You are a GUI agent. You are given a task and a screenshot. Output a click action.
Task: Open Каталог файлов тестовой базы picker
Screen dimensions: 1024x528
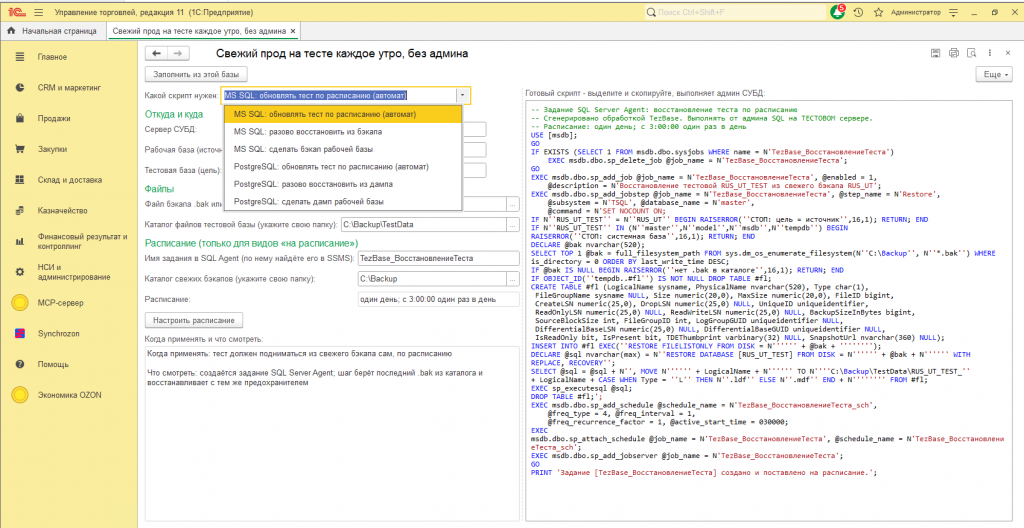click(512, 225)
